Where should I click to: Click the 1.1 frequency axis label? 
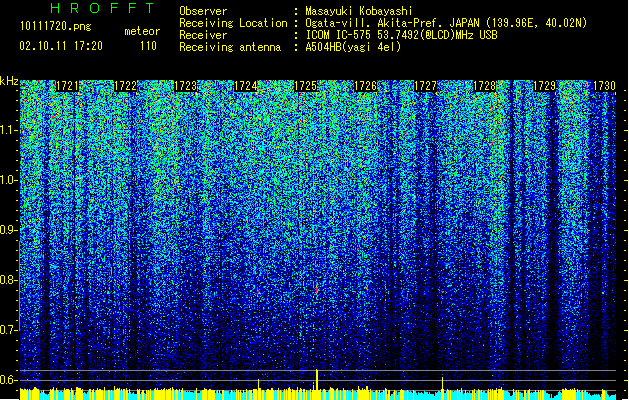click(8, 130)
